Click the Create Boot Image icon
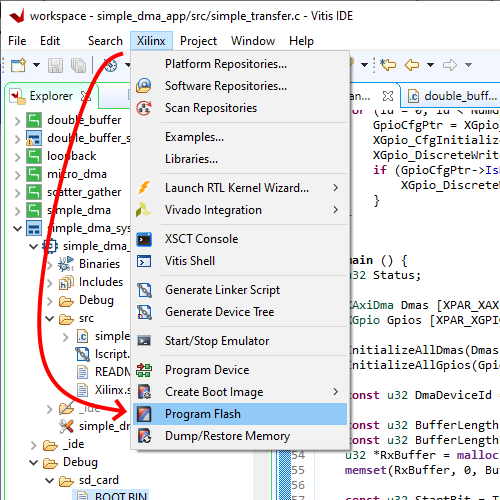This screenshot has height=500, width=500. tap(145, 392)
